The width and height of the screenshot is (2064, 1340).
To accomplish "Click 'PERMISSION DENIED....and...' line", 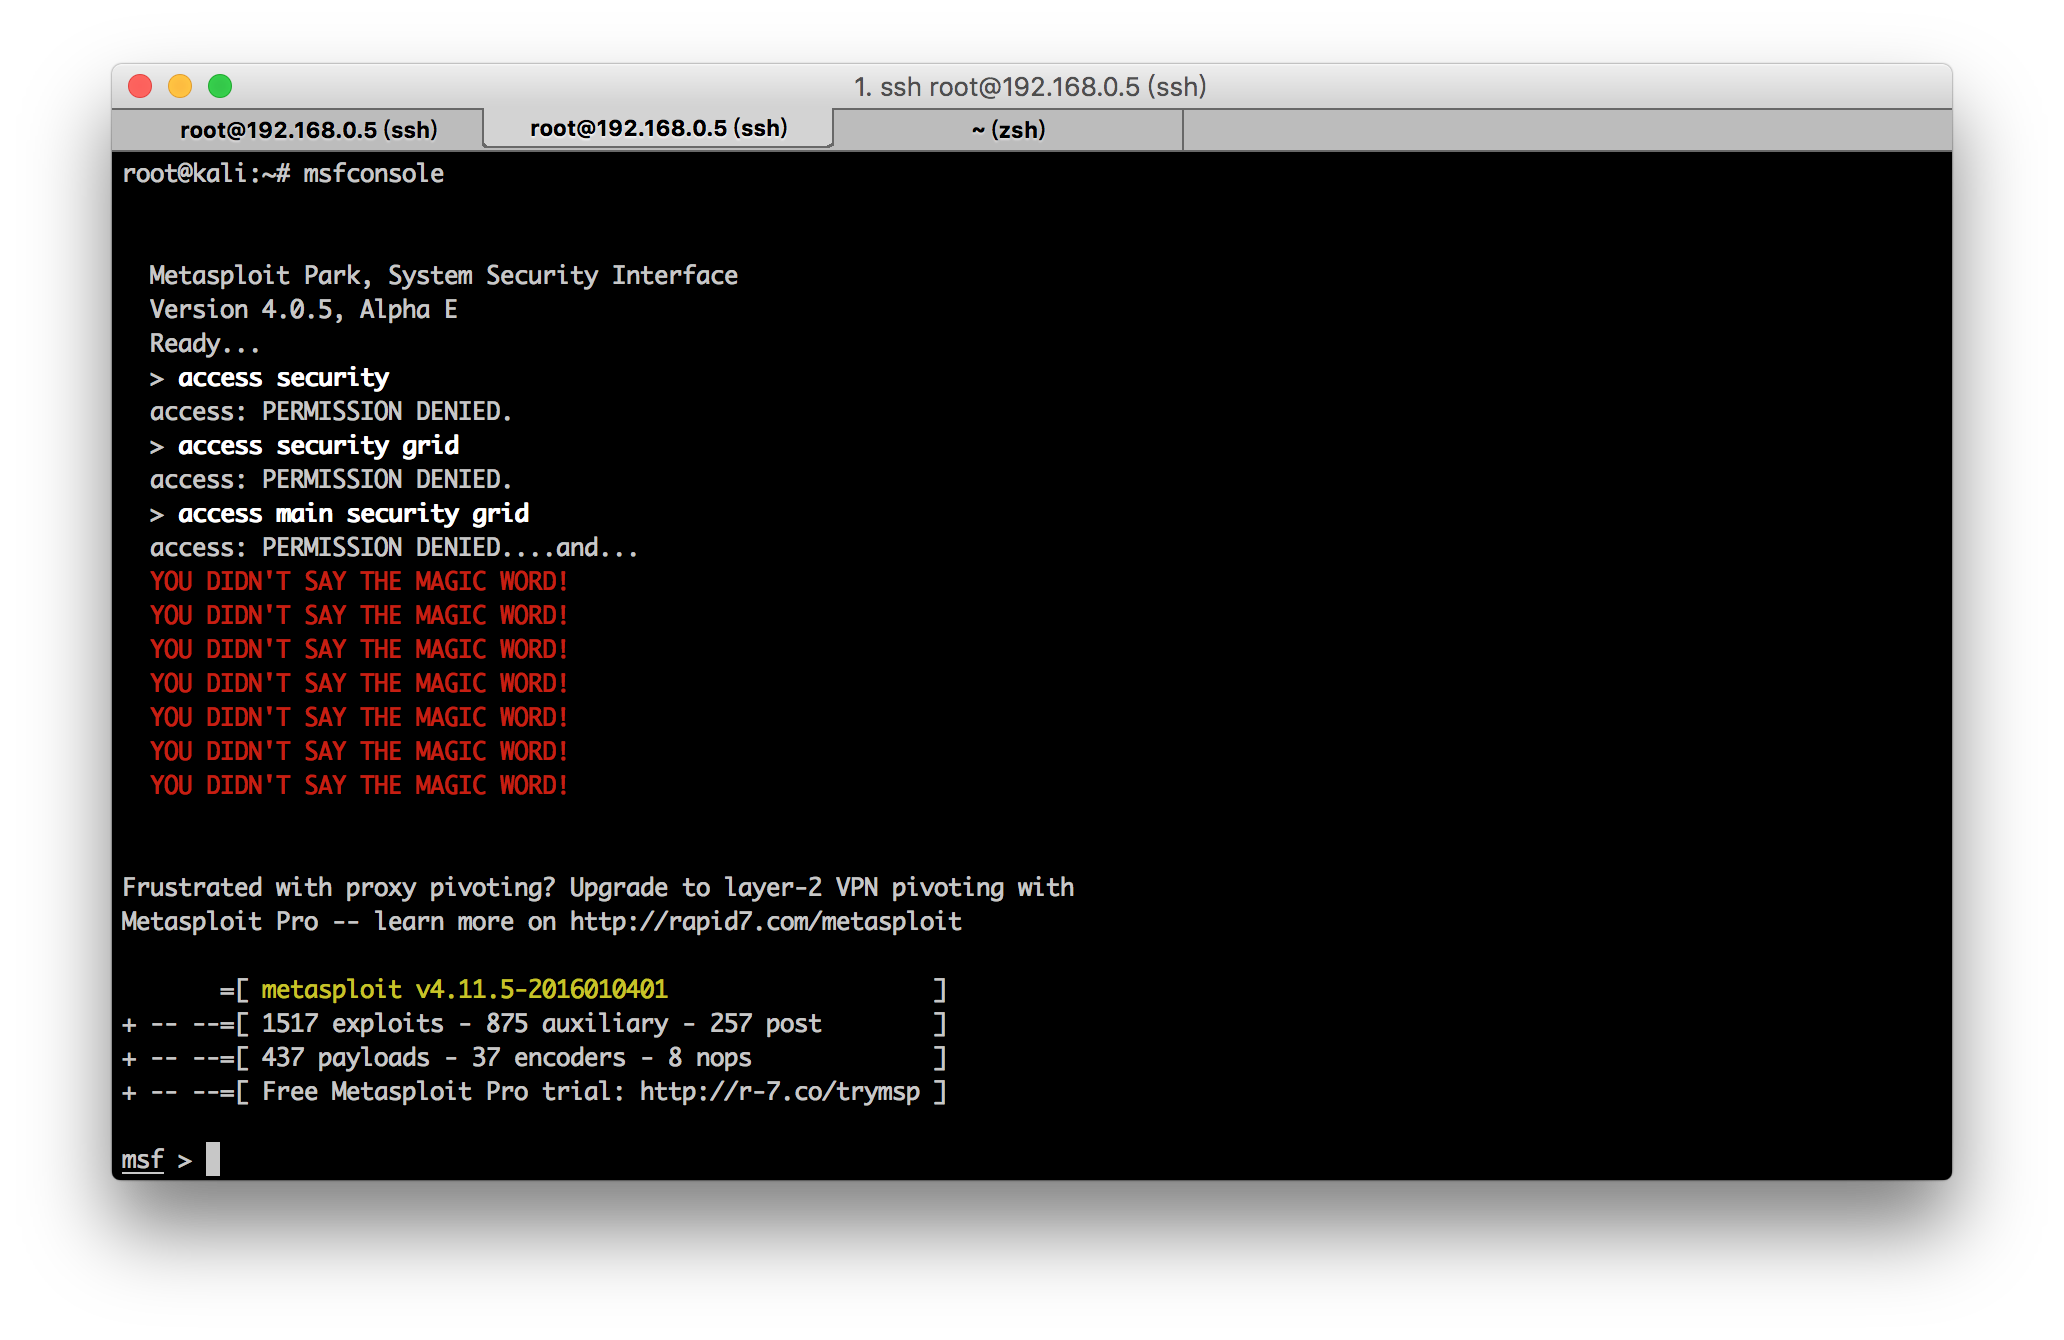I will click(393, 547).
